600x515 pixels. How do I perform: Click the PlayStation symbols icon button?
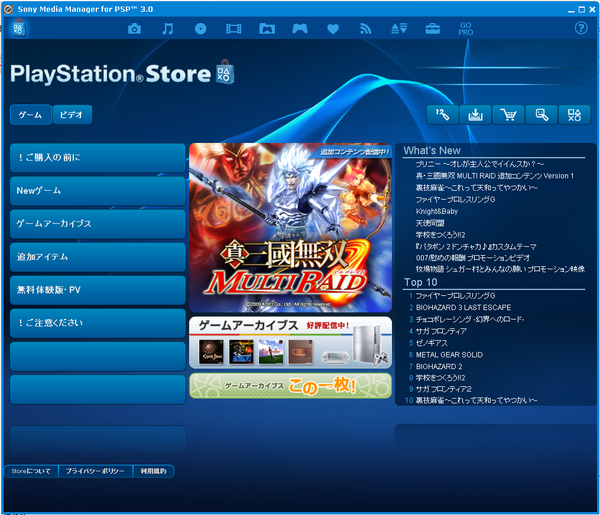click(x=574, y=115)
